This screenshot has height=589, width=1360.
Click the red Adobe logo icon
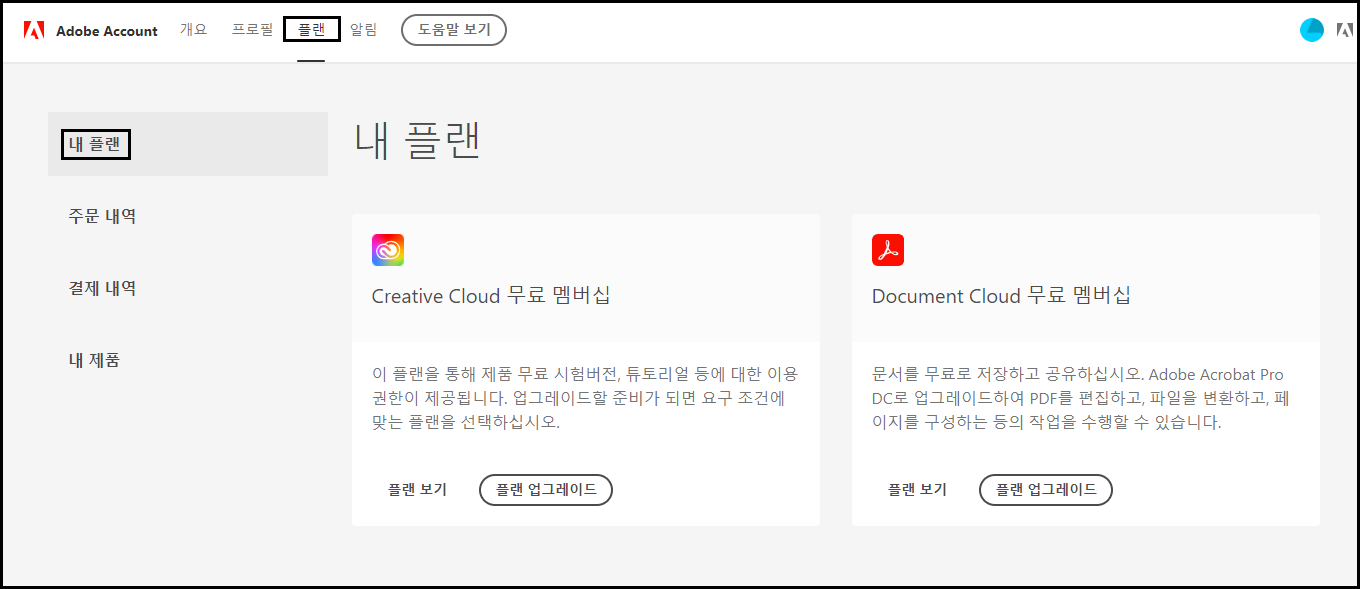(34, 30)
